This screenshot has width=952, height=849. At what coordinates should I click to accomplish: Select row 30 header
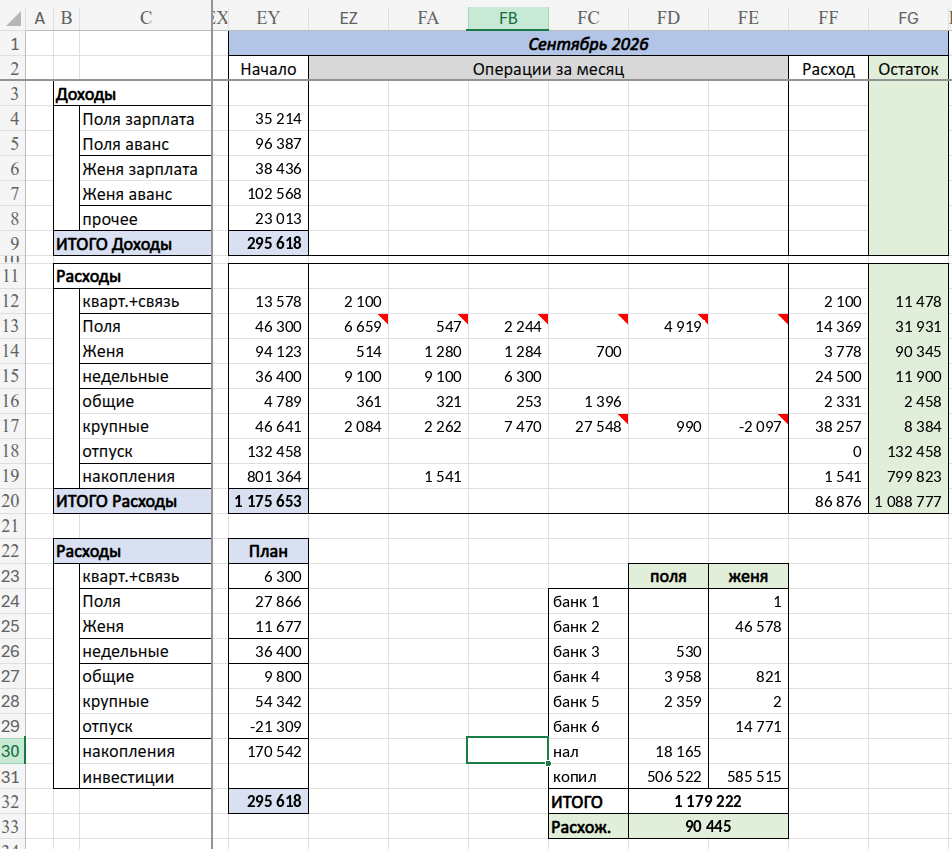12,751
